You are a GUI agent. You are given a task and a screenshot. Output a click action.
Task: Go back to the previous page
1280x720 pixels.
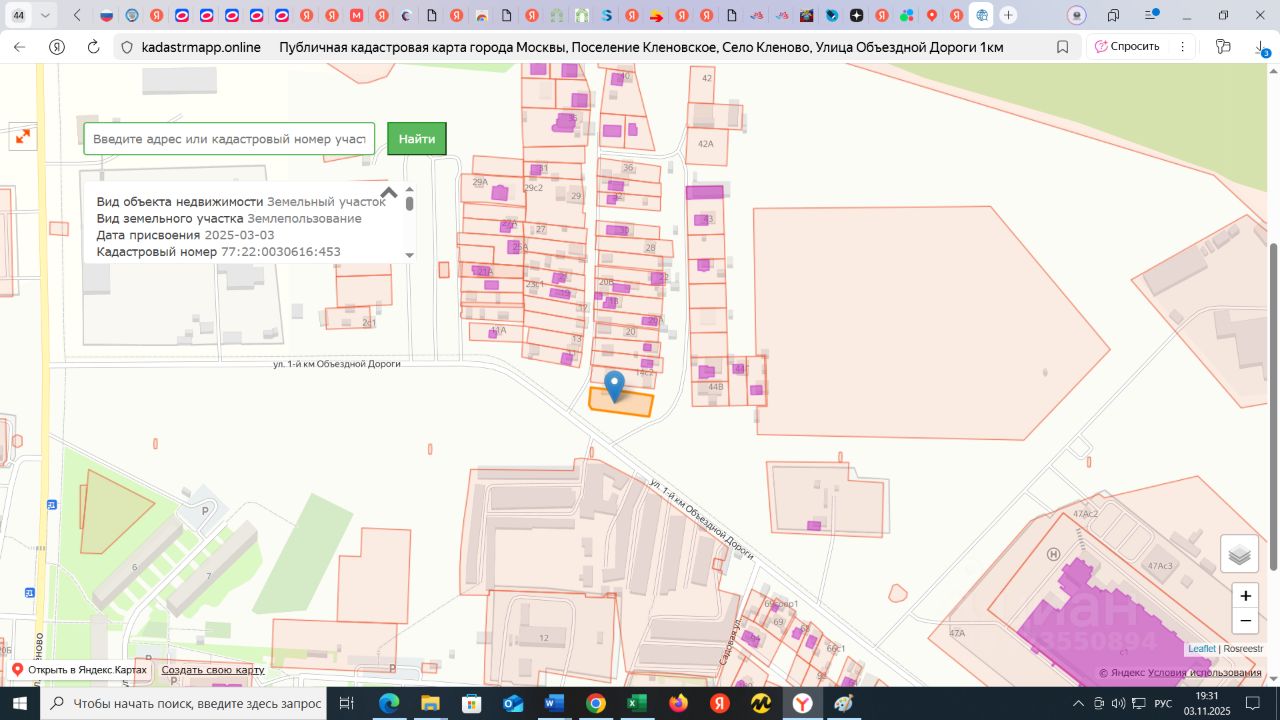click(x=19, y=47)
